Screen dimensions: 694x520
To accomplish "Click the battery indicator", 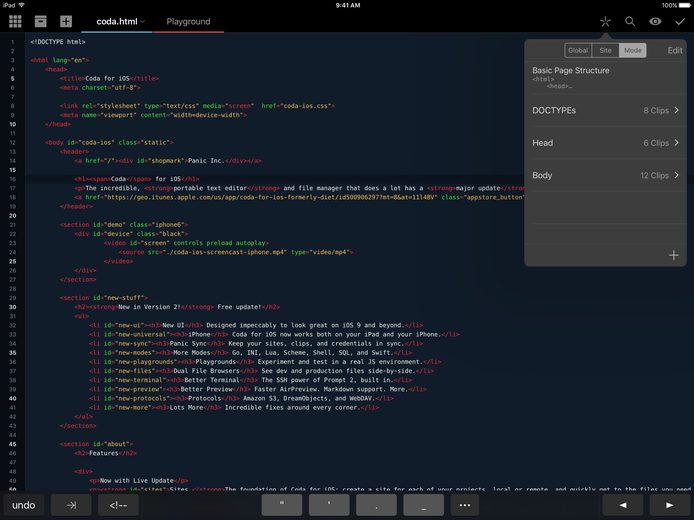I will click(x=684, y=5).
